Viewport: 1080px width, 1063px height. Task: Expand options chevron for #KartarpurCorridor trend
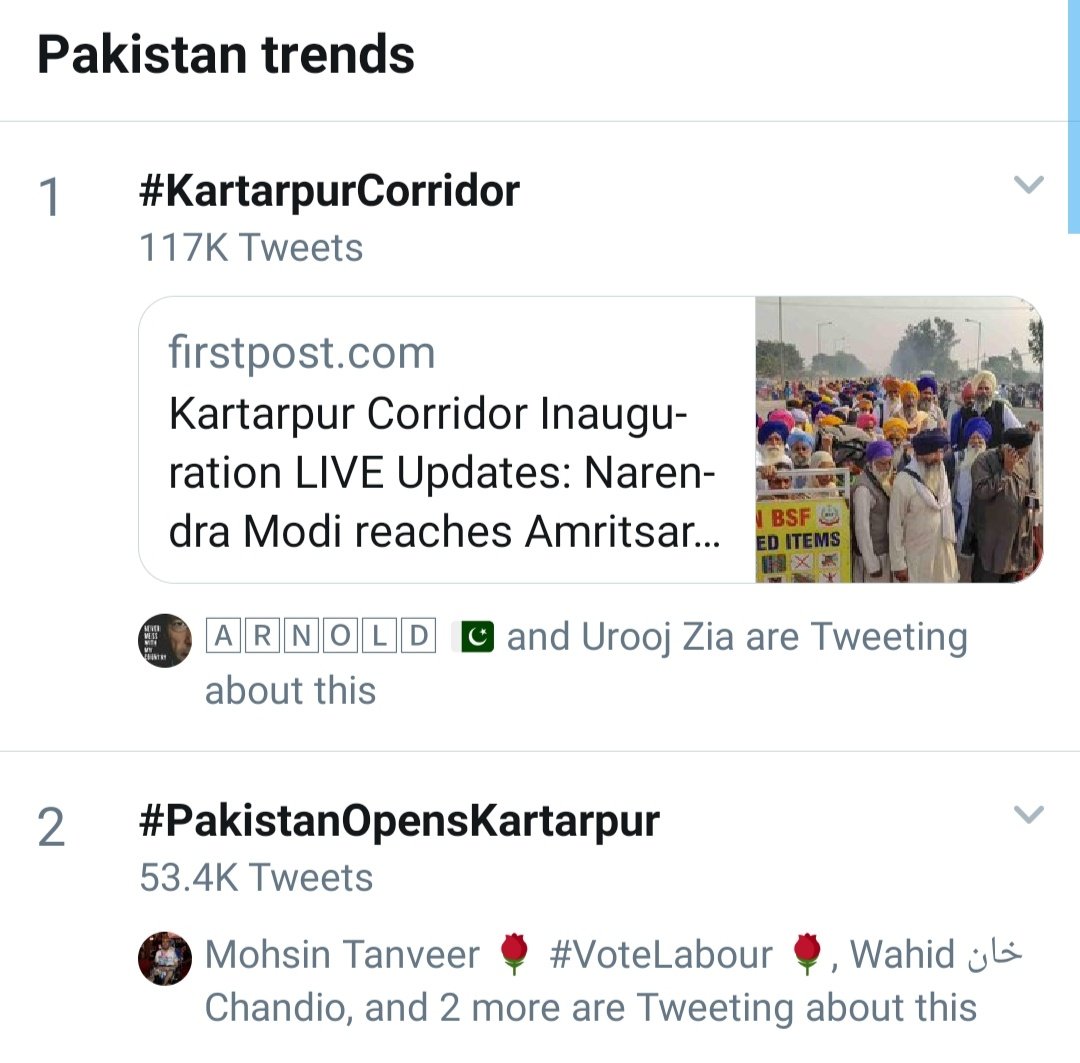1028,185
